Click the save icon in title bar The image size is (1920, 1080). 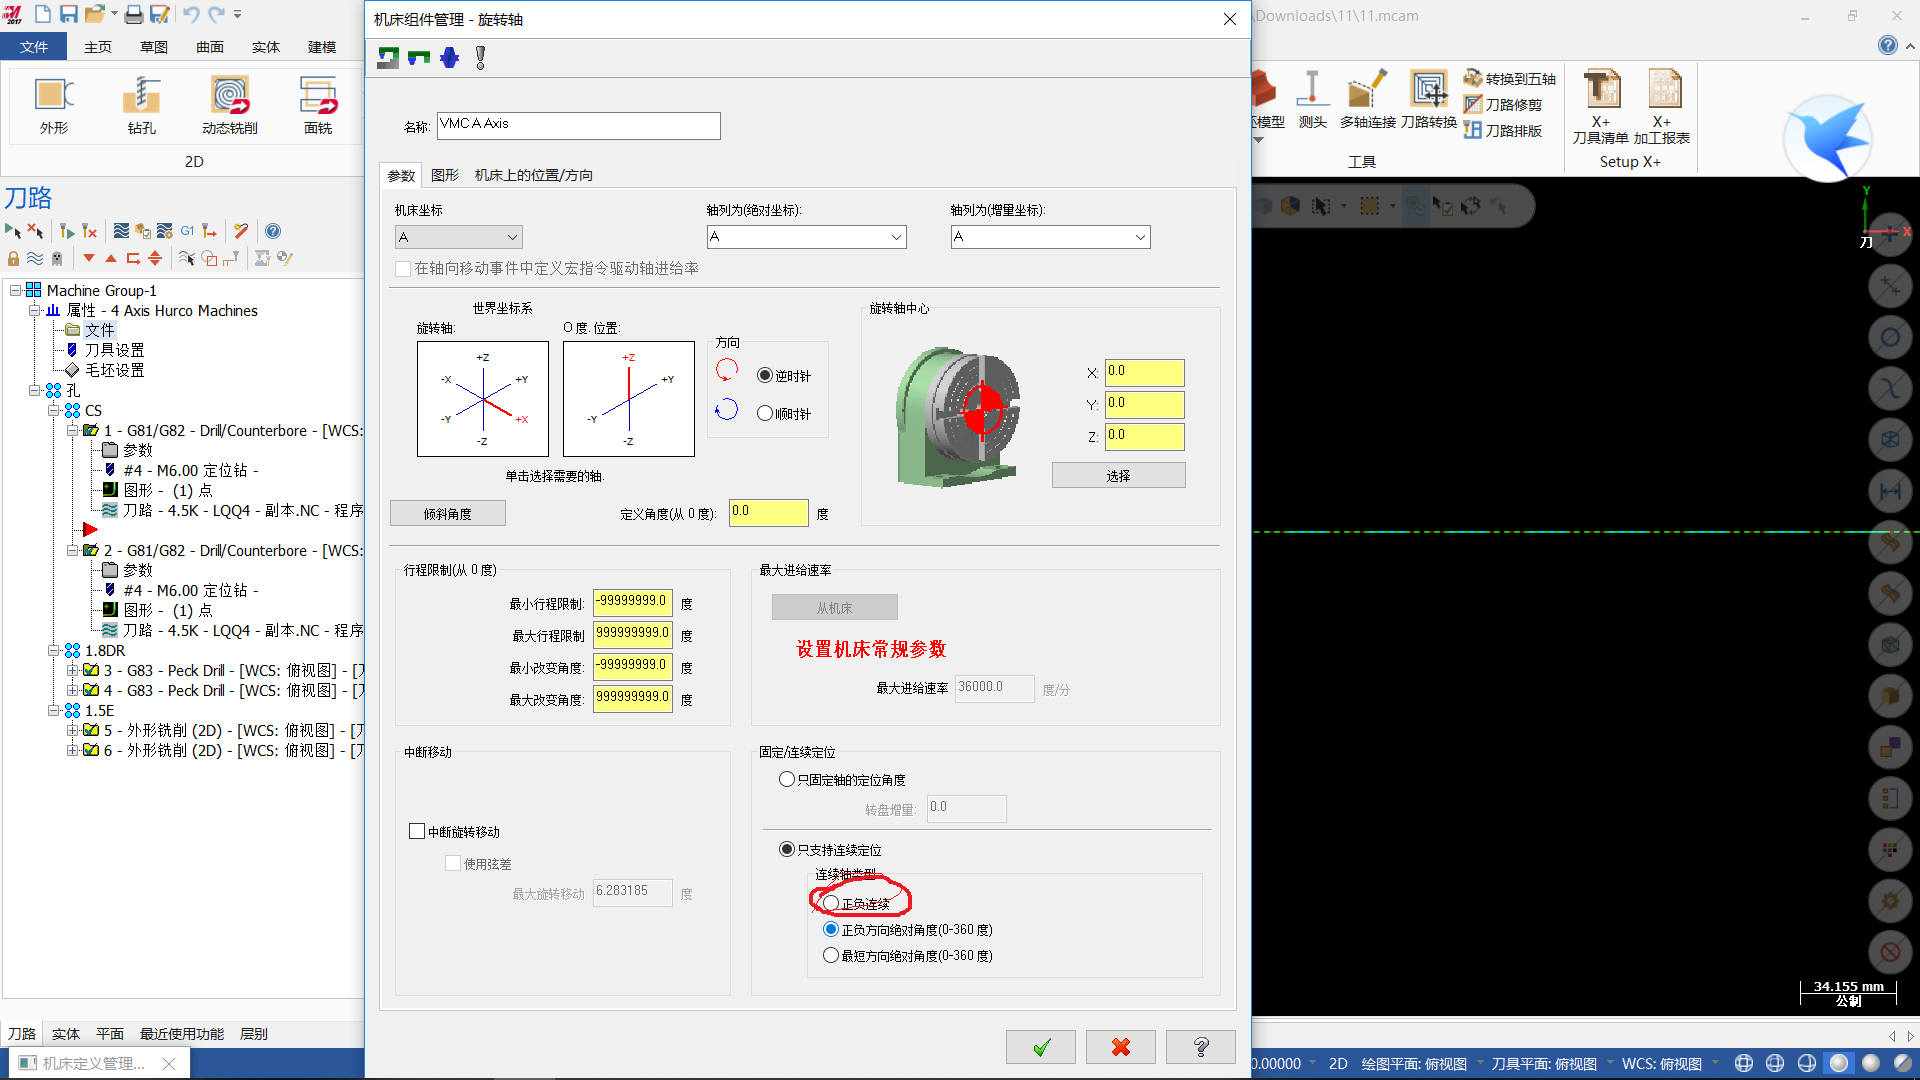click(x=69, y=14)
